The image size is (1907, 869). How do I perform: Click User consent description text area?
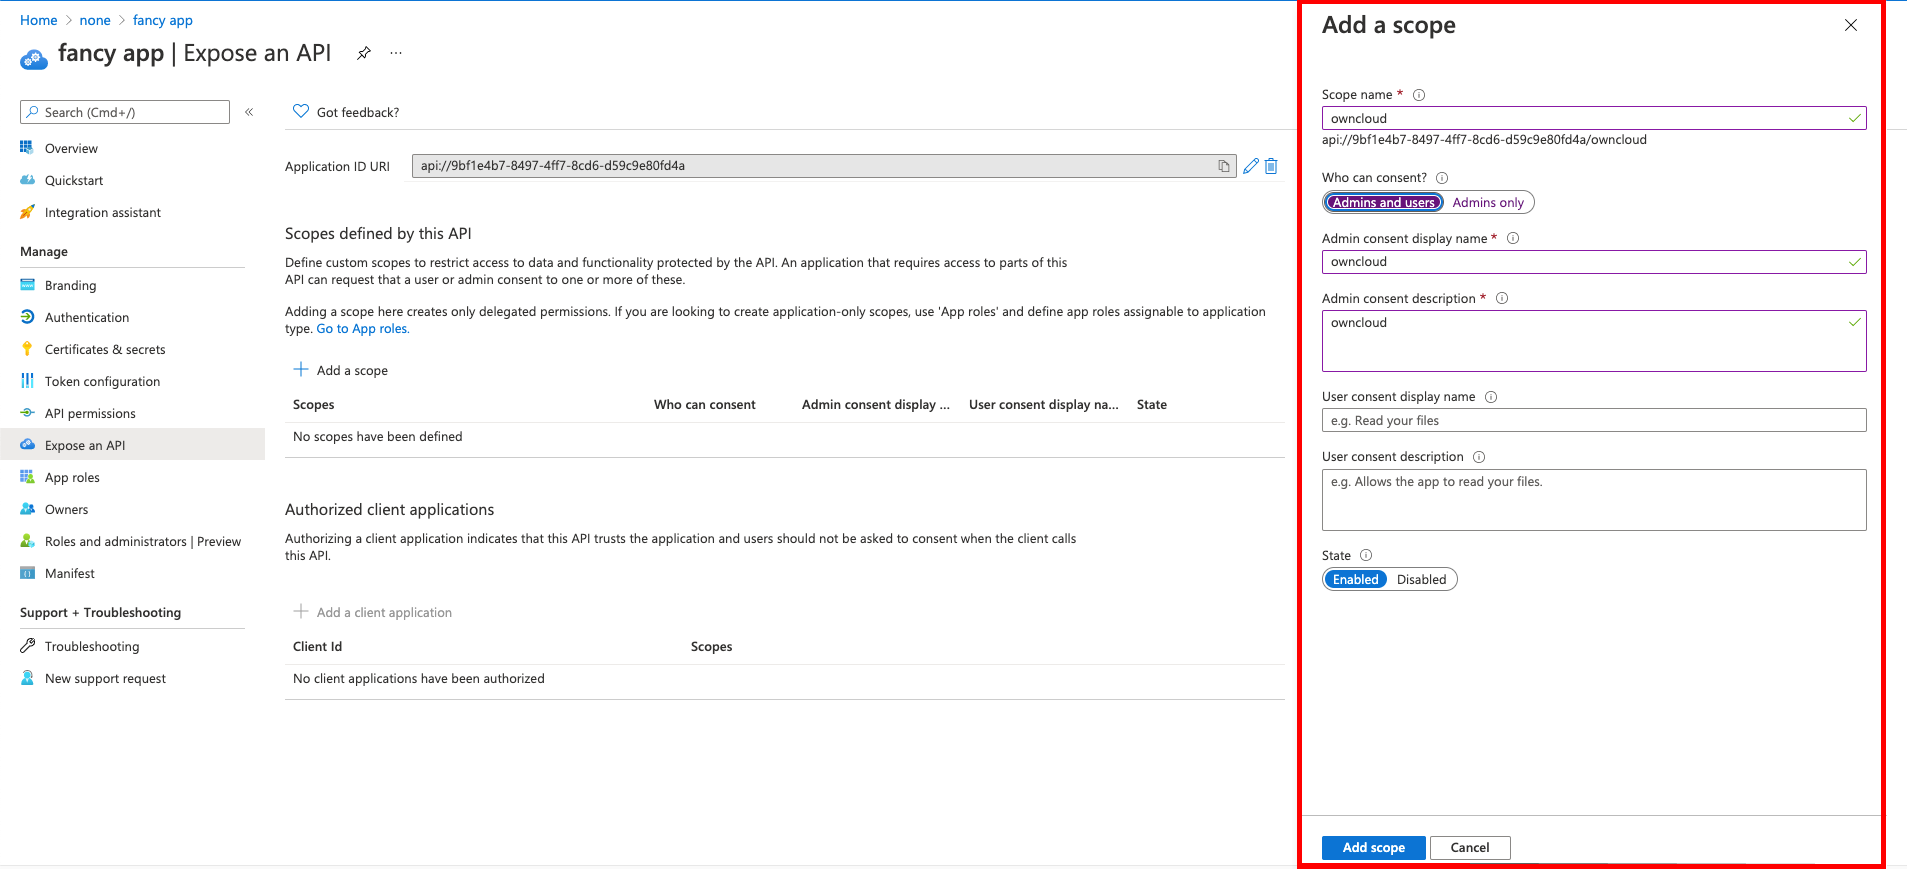(1594, 500)
